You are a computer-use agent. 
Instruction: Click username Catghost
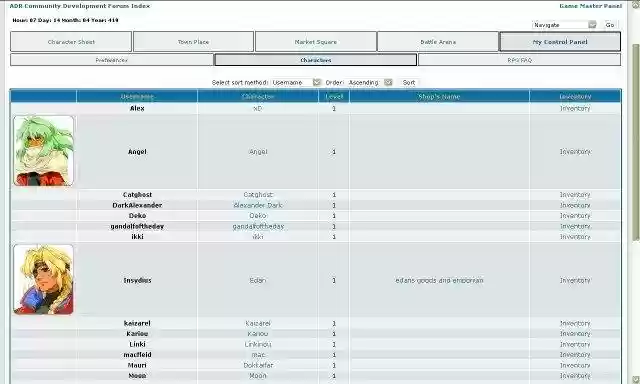(137, 195)
